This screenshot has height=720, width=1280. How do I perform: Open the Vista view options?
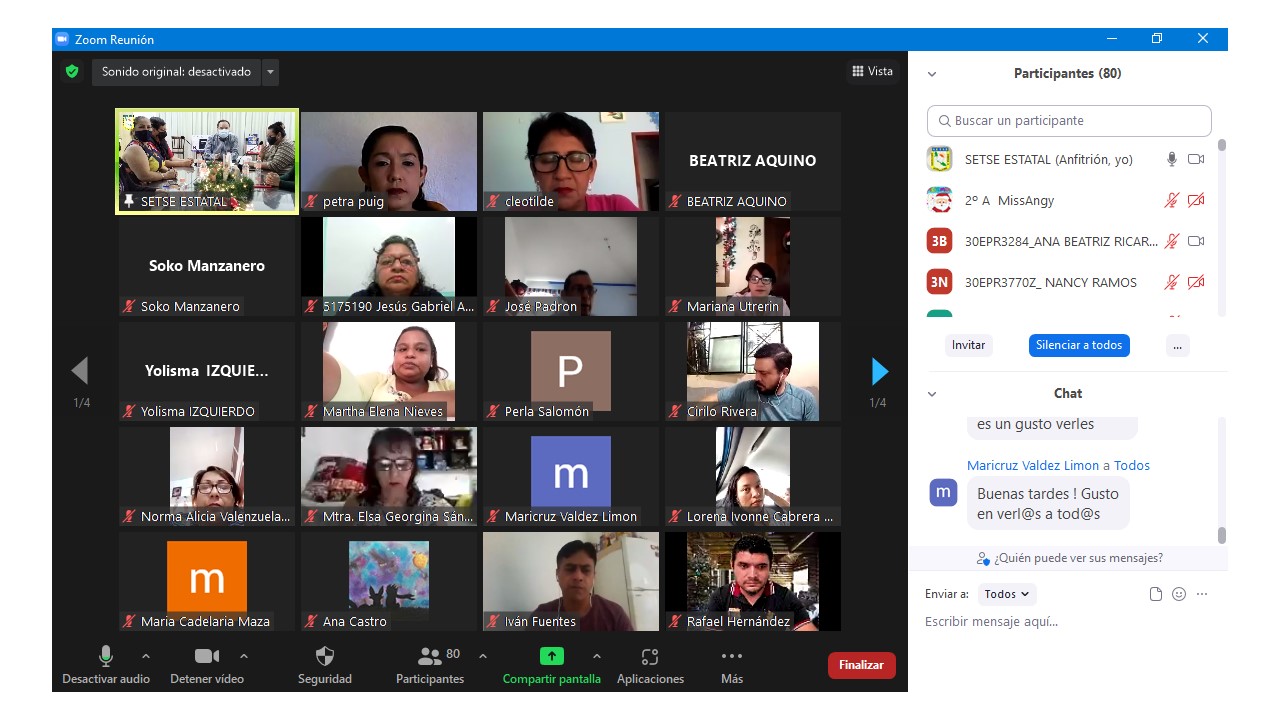point(872,71)
